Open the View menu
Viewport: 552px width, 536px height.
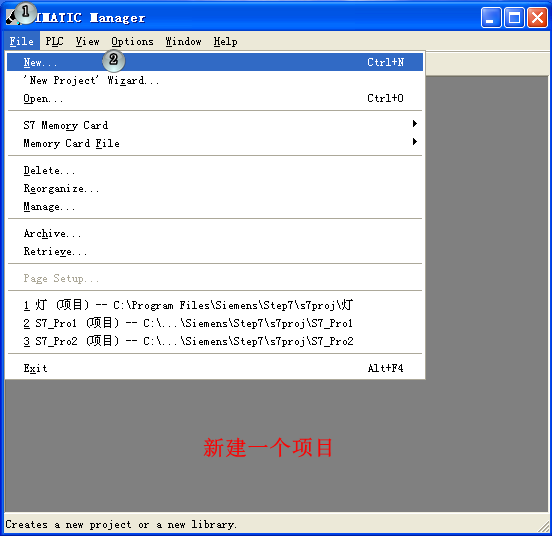(x=87, y=41)
